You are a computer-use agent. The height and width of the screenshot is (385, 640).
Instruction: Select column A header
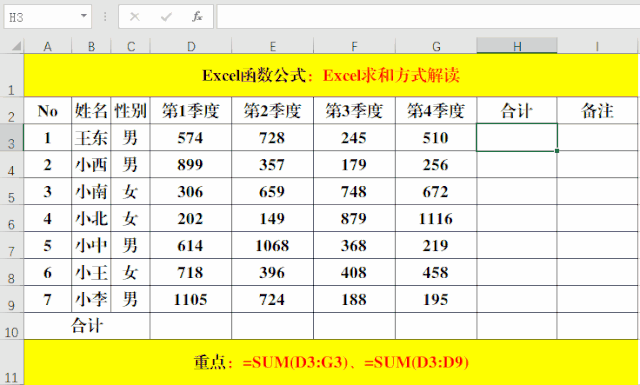48,46
